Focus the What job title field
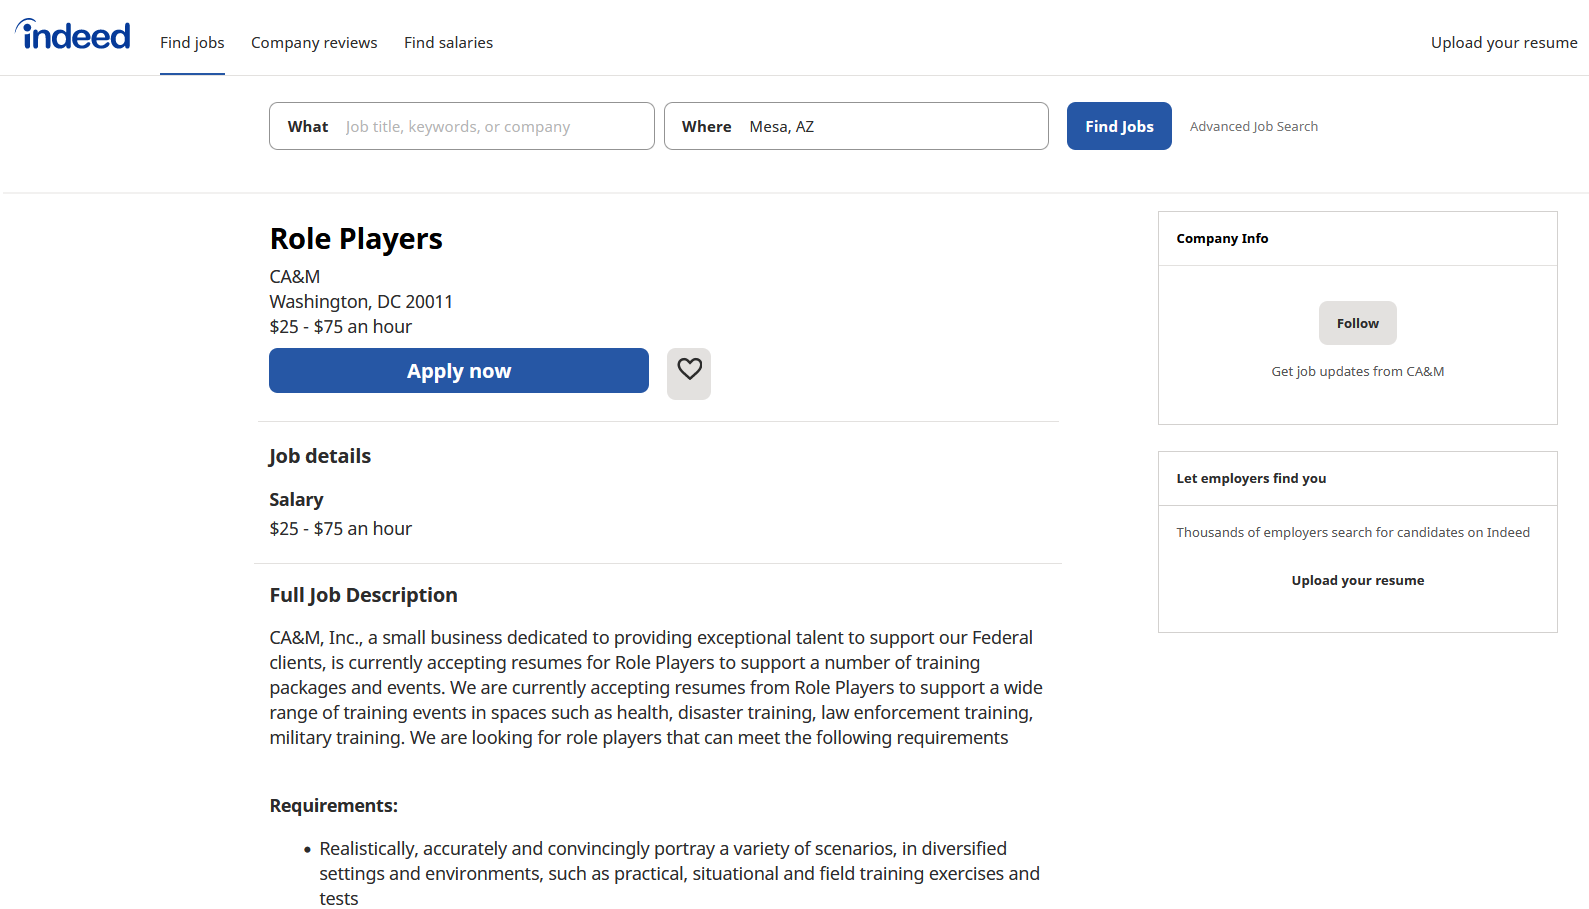The width and height of the screenshot is (1589, 909). [x=462, y=126]
